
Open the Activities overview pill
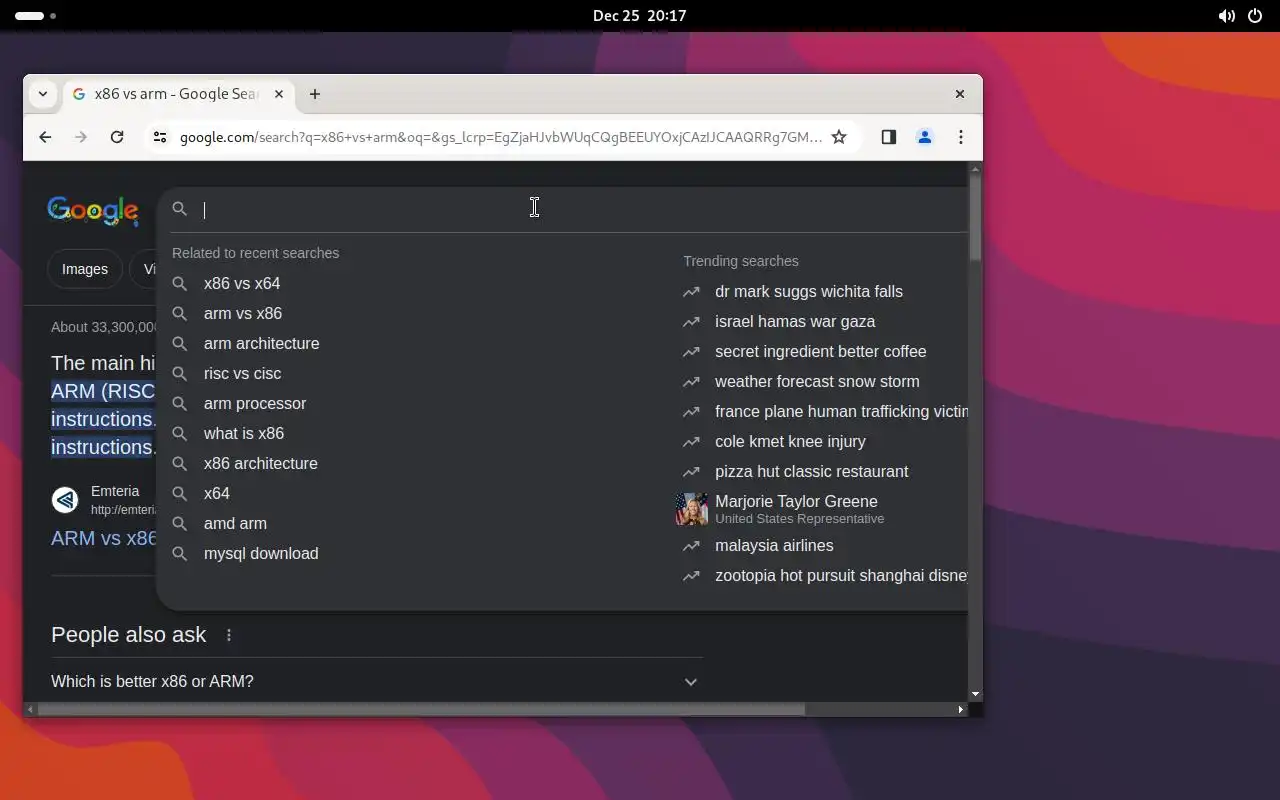pos(36,16)
